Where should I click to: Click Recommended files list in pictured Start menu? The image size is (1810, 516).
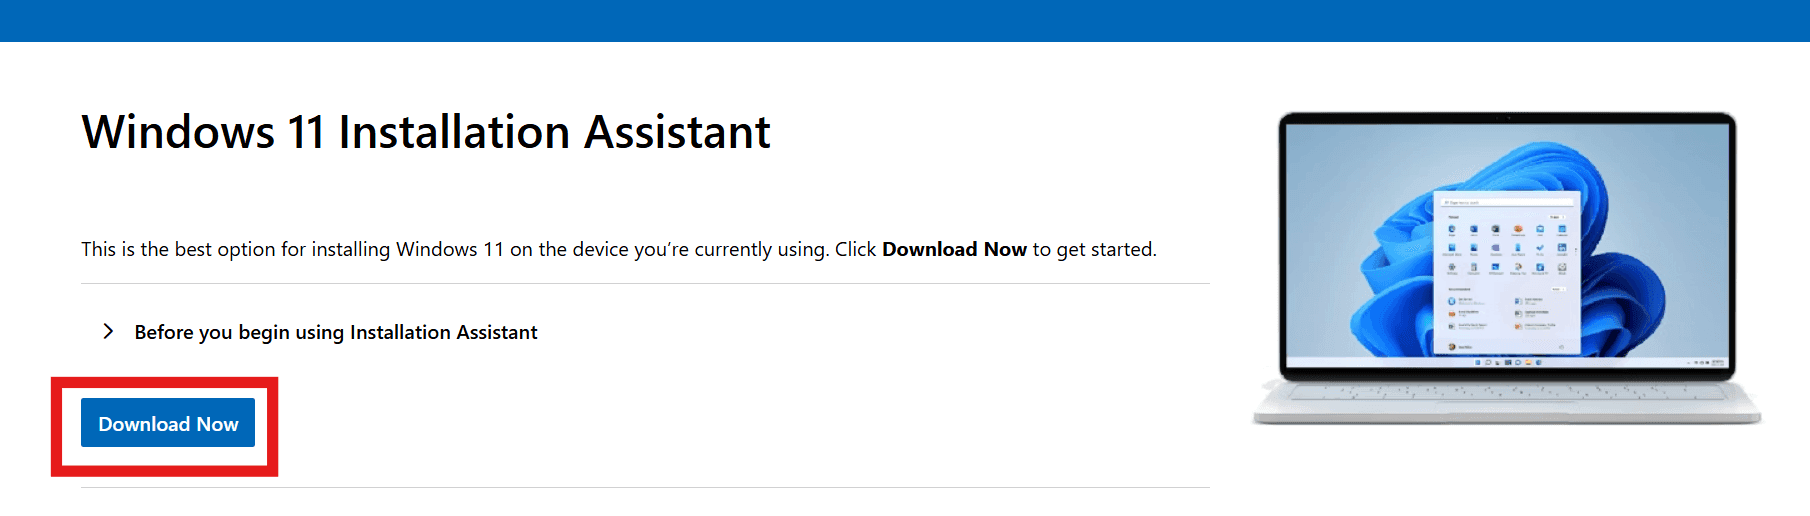pyautogui.click(x=1507, y=313)
